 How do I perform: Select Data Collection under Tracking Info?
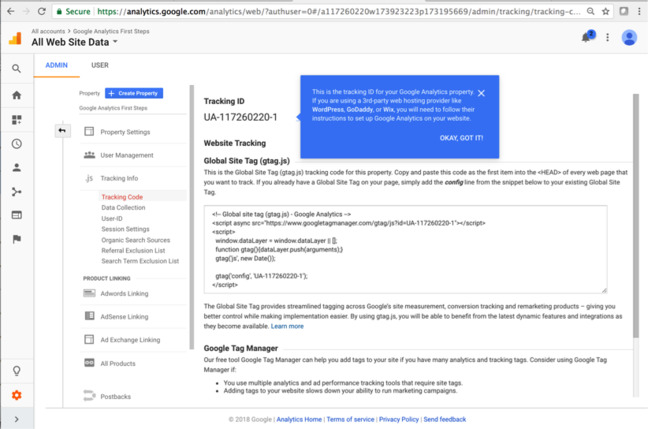(123, 207)
